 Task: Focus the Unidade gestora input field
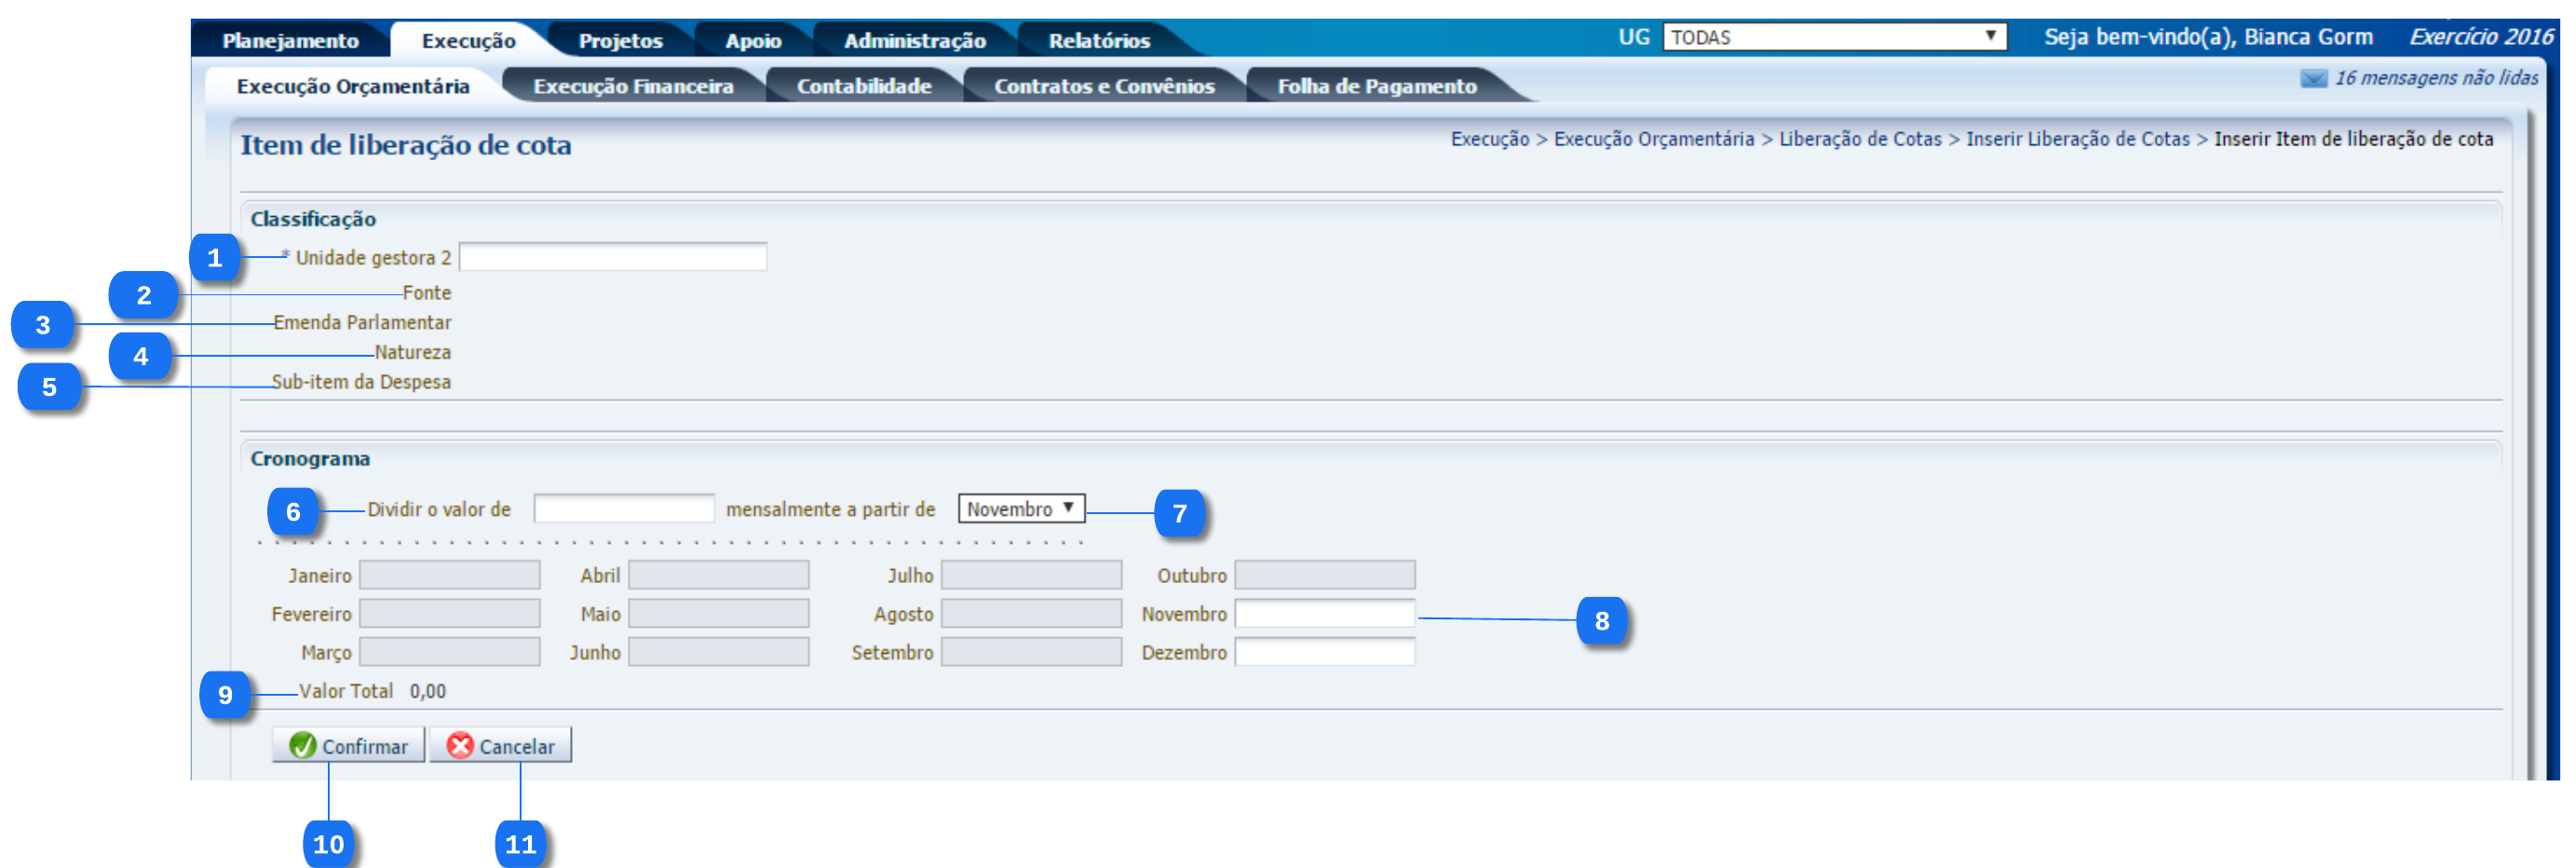point(612,257)
